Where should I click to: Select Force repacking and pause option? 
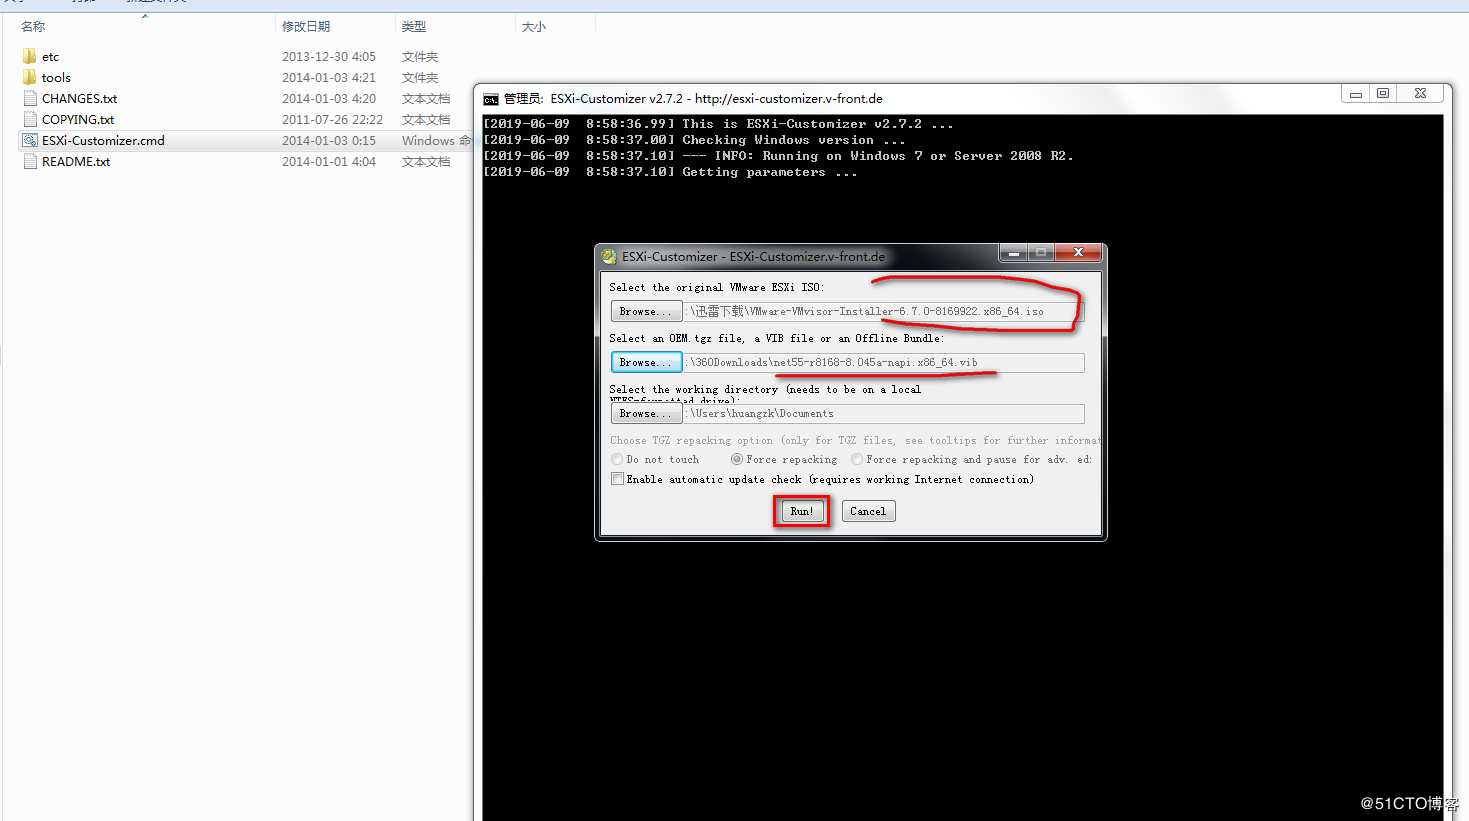pos(857,459)
